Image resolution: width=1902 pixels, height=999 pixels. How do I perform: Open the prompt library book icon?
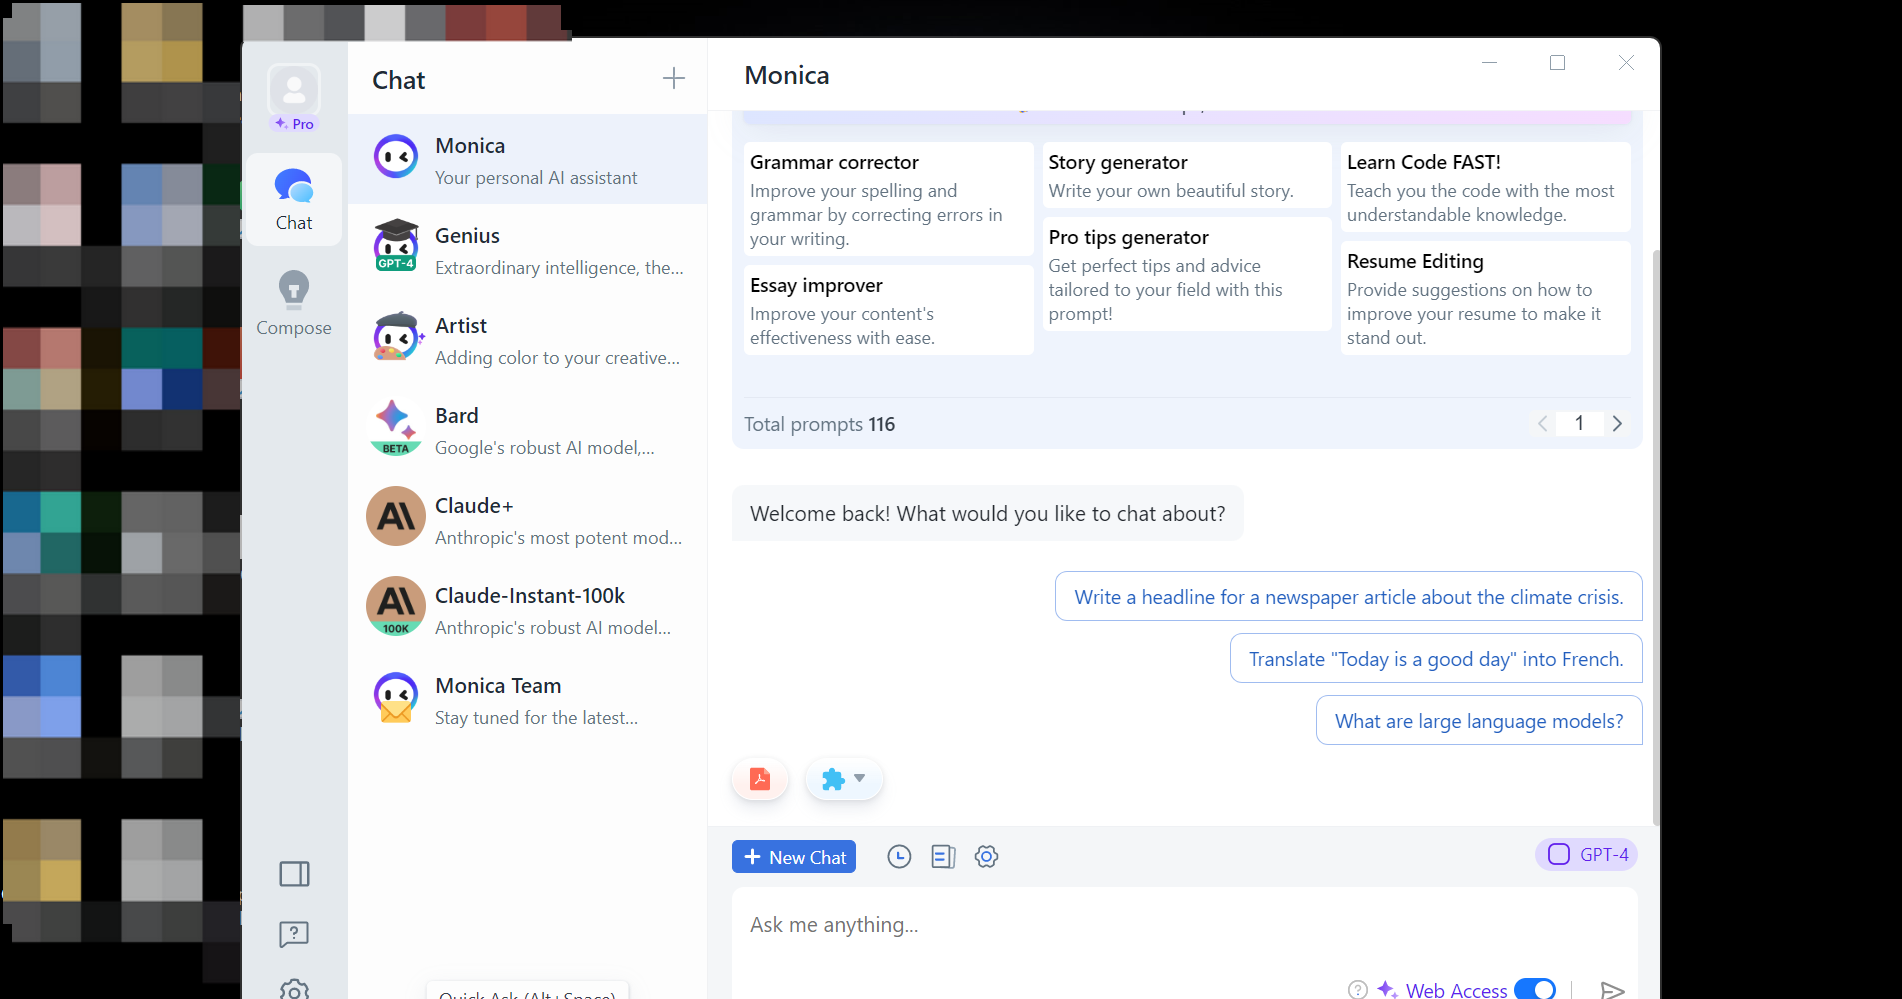tap(943, 857)
